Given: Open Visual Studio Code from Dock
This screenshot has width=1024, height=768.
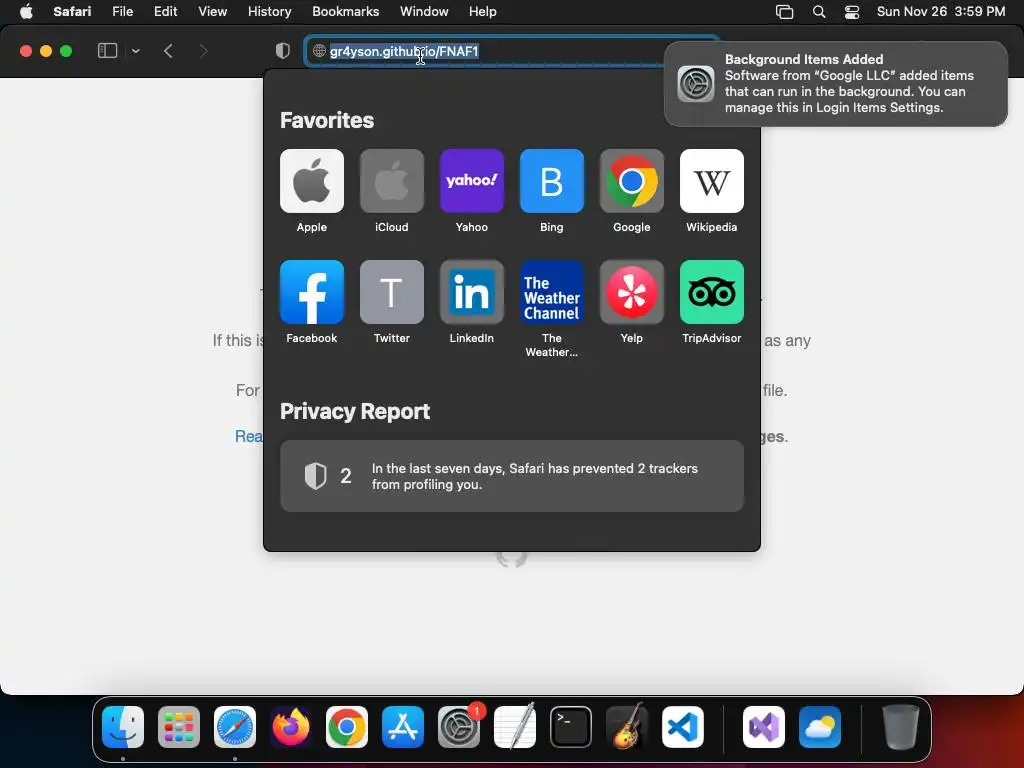Looking at the screenshot, I should [682, 727].
